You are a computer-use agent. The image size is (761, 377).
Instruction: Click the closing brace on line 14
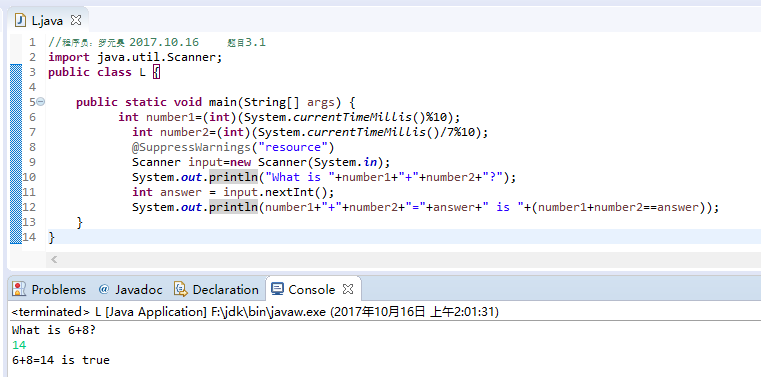click(x=52, y=237)
